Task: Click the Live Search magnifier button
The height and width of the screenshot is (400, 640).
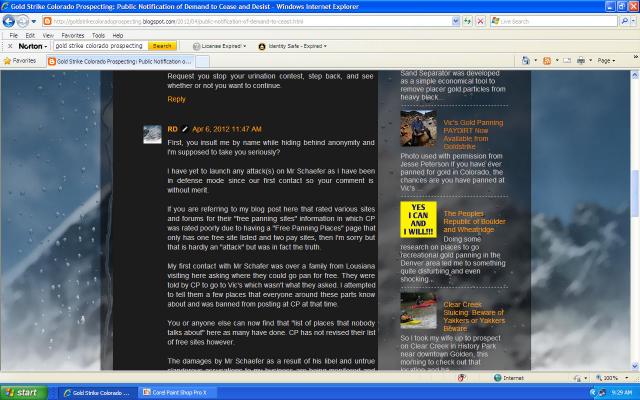Action: click(x=624, y=21)
